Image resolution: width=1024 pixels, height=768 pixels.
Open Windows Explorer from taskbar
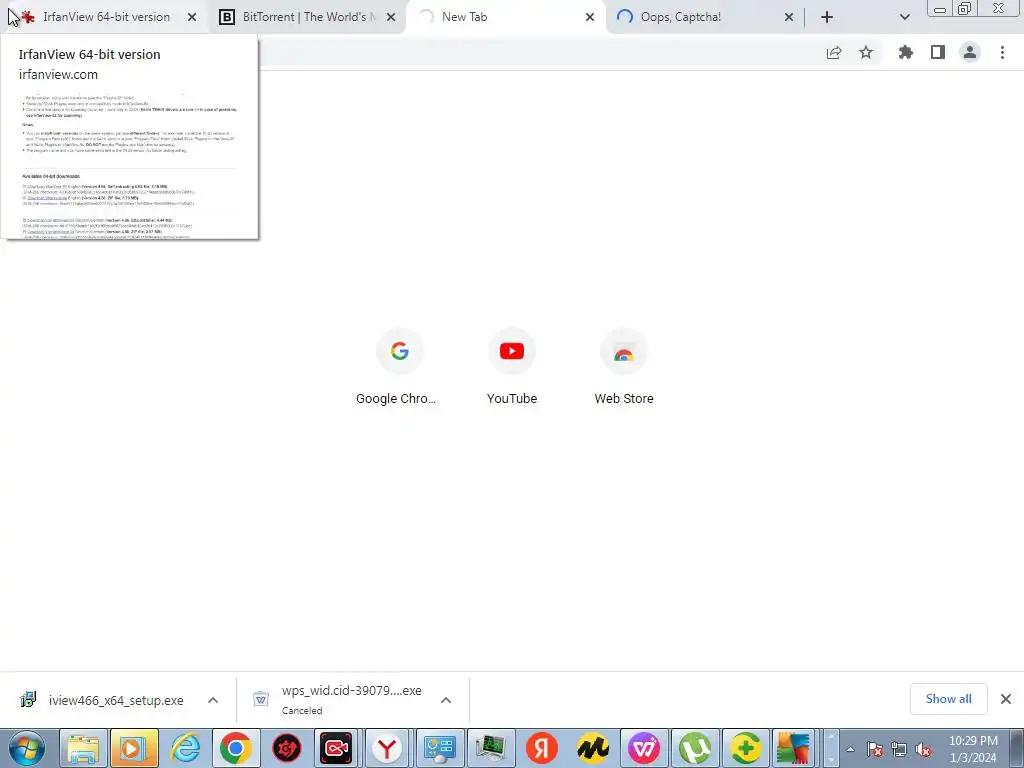[x=84, y=748]
